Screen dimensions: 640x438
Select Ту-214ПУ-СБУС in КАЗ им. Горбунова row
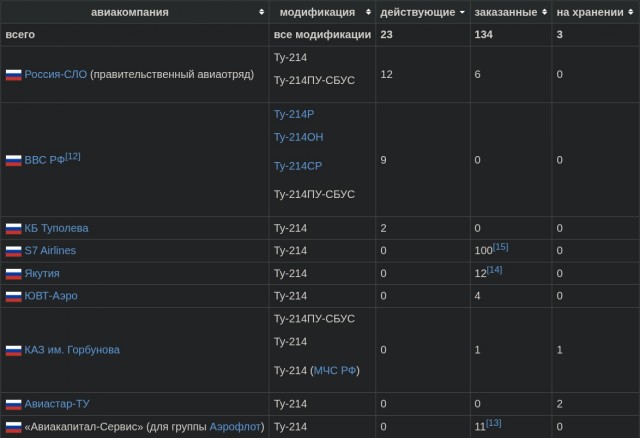[314, 319]
